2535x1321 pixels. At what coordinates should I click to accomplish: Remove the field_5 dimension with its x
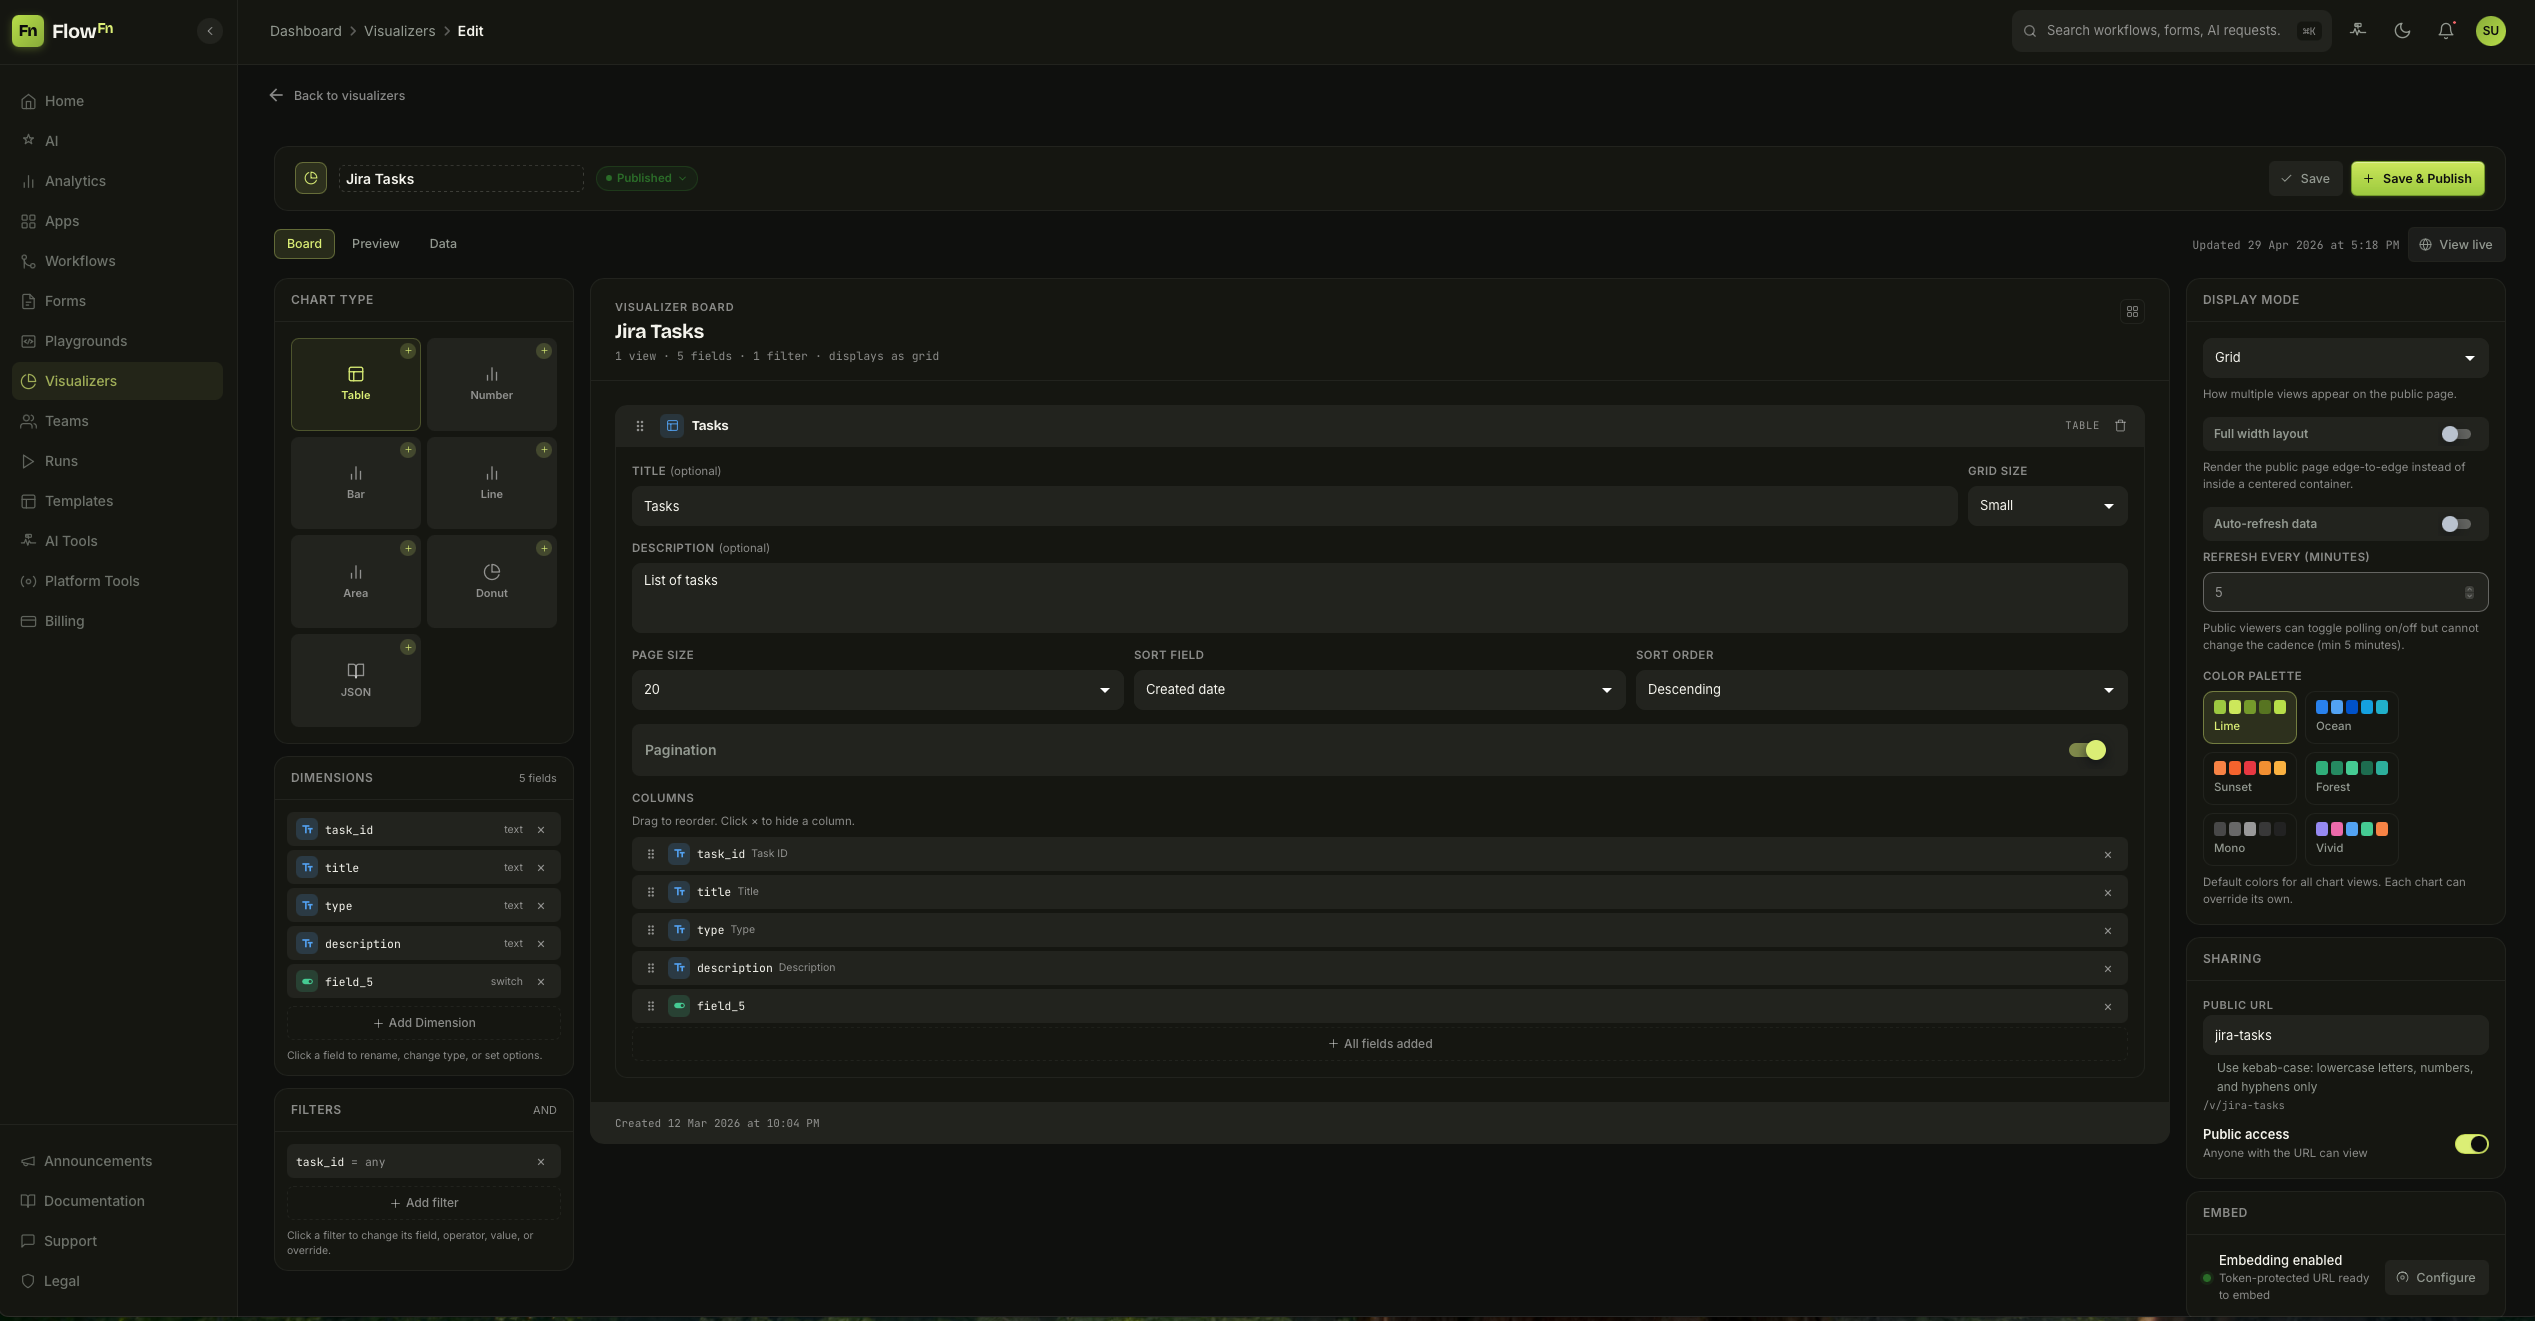[541, 982]
